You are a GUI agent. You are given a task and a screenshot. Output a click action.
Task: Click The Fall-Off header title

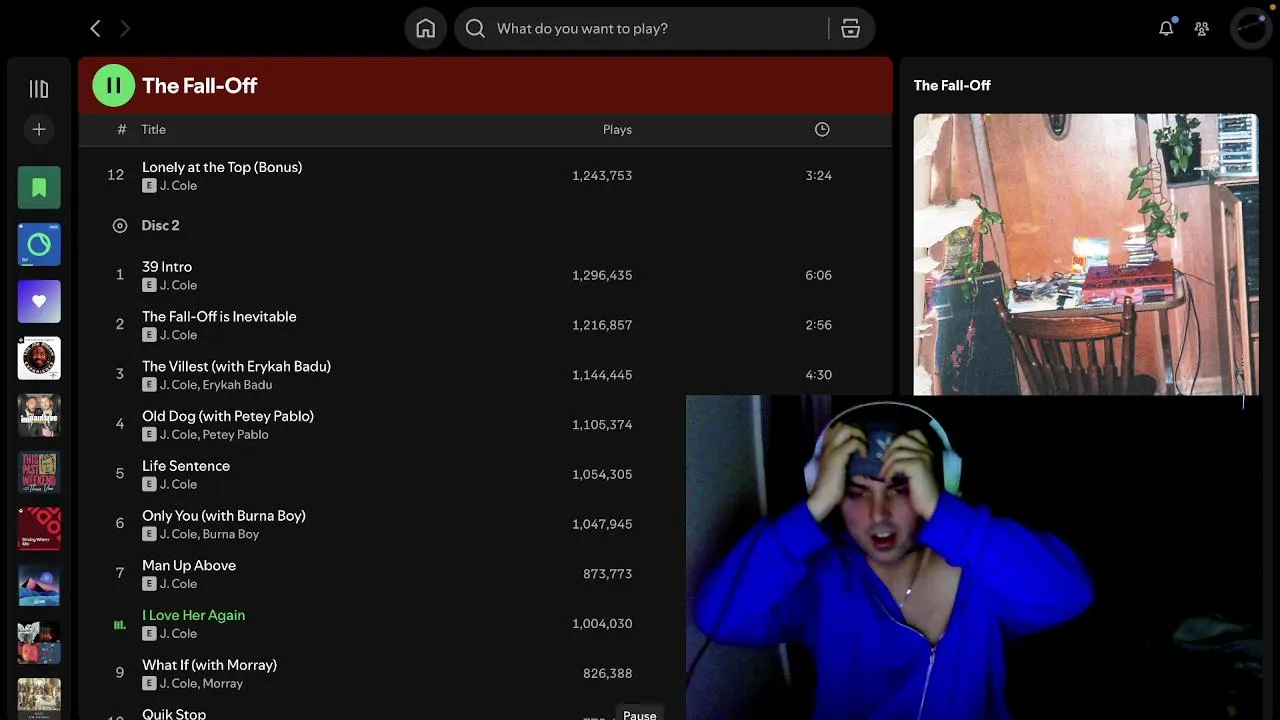(x=200, y=86)
